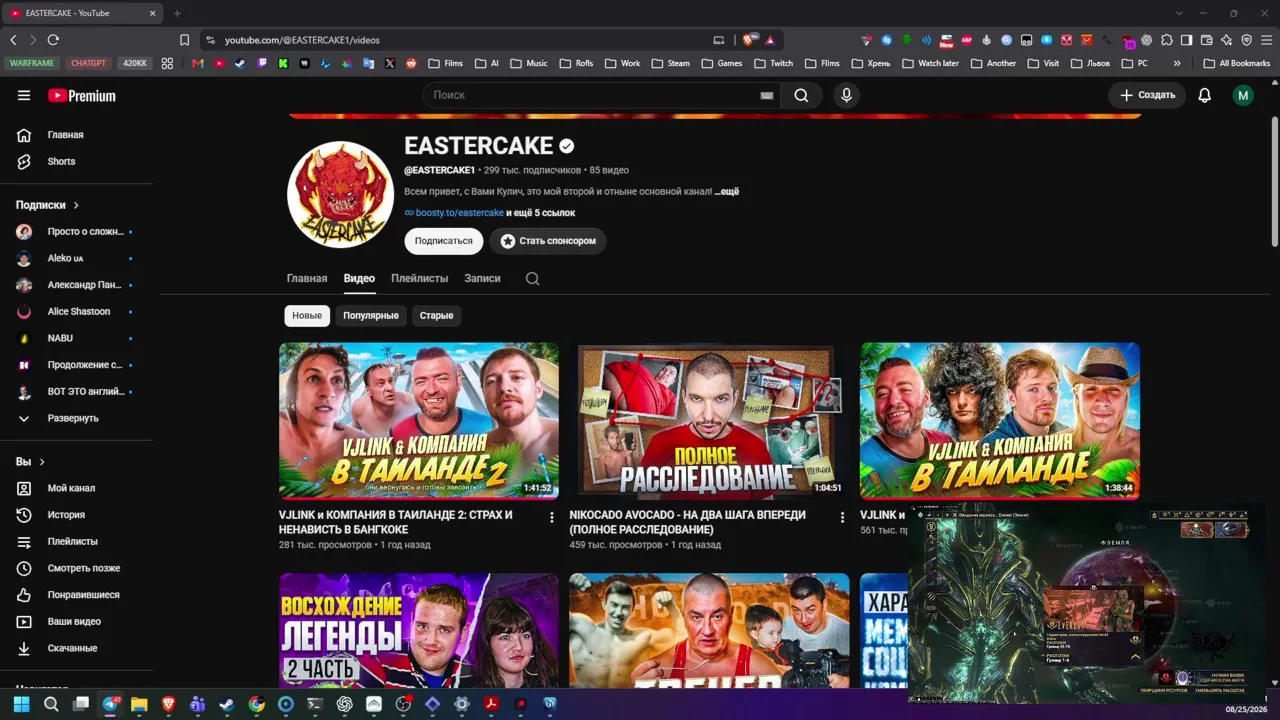Click Стать спонсором button
The image size is (1280, 720).
pos(548,241)
